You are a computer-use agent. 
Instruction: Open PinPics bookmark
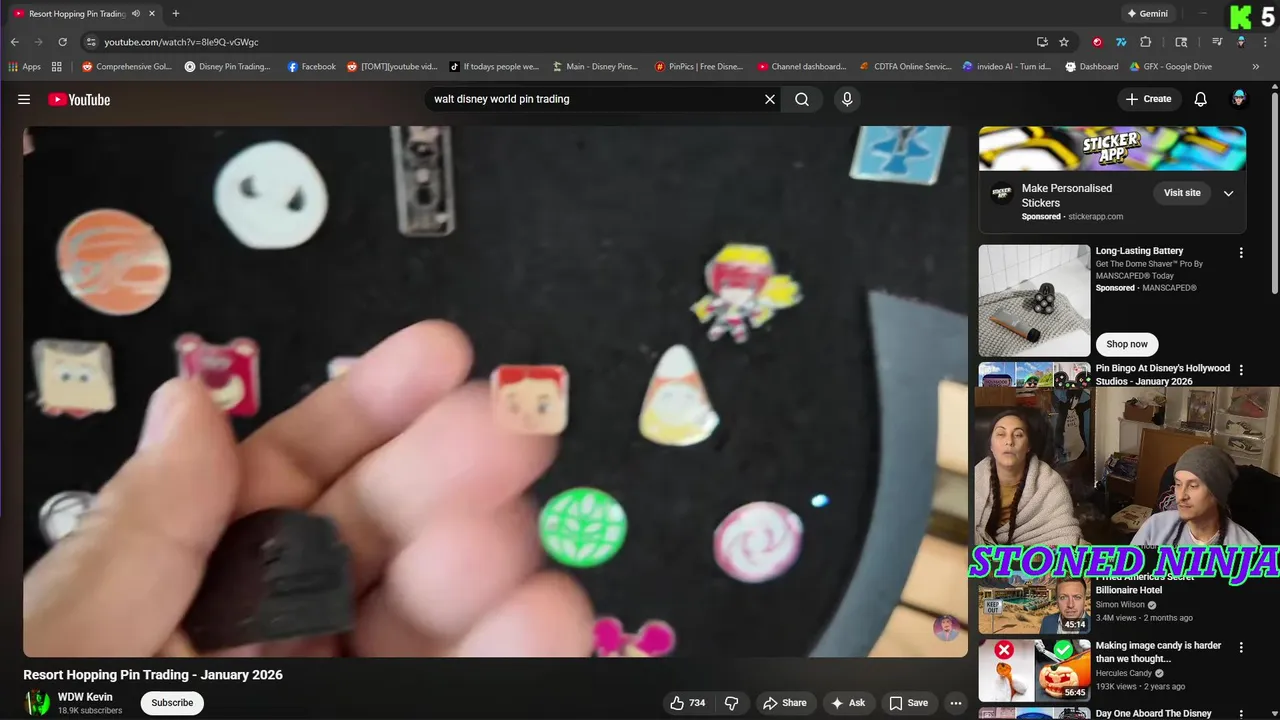click(699, 67)
